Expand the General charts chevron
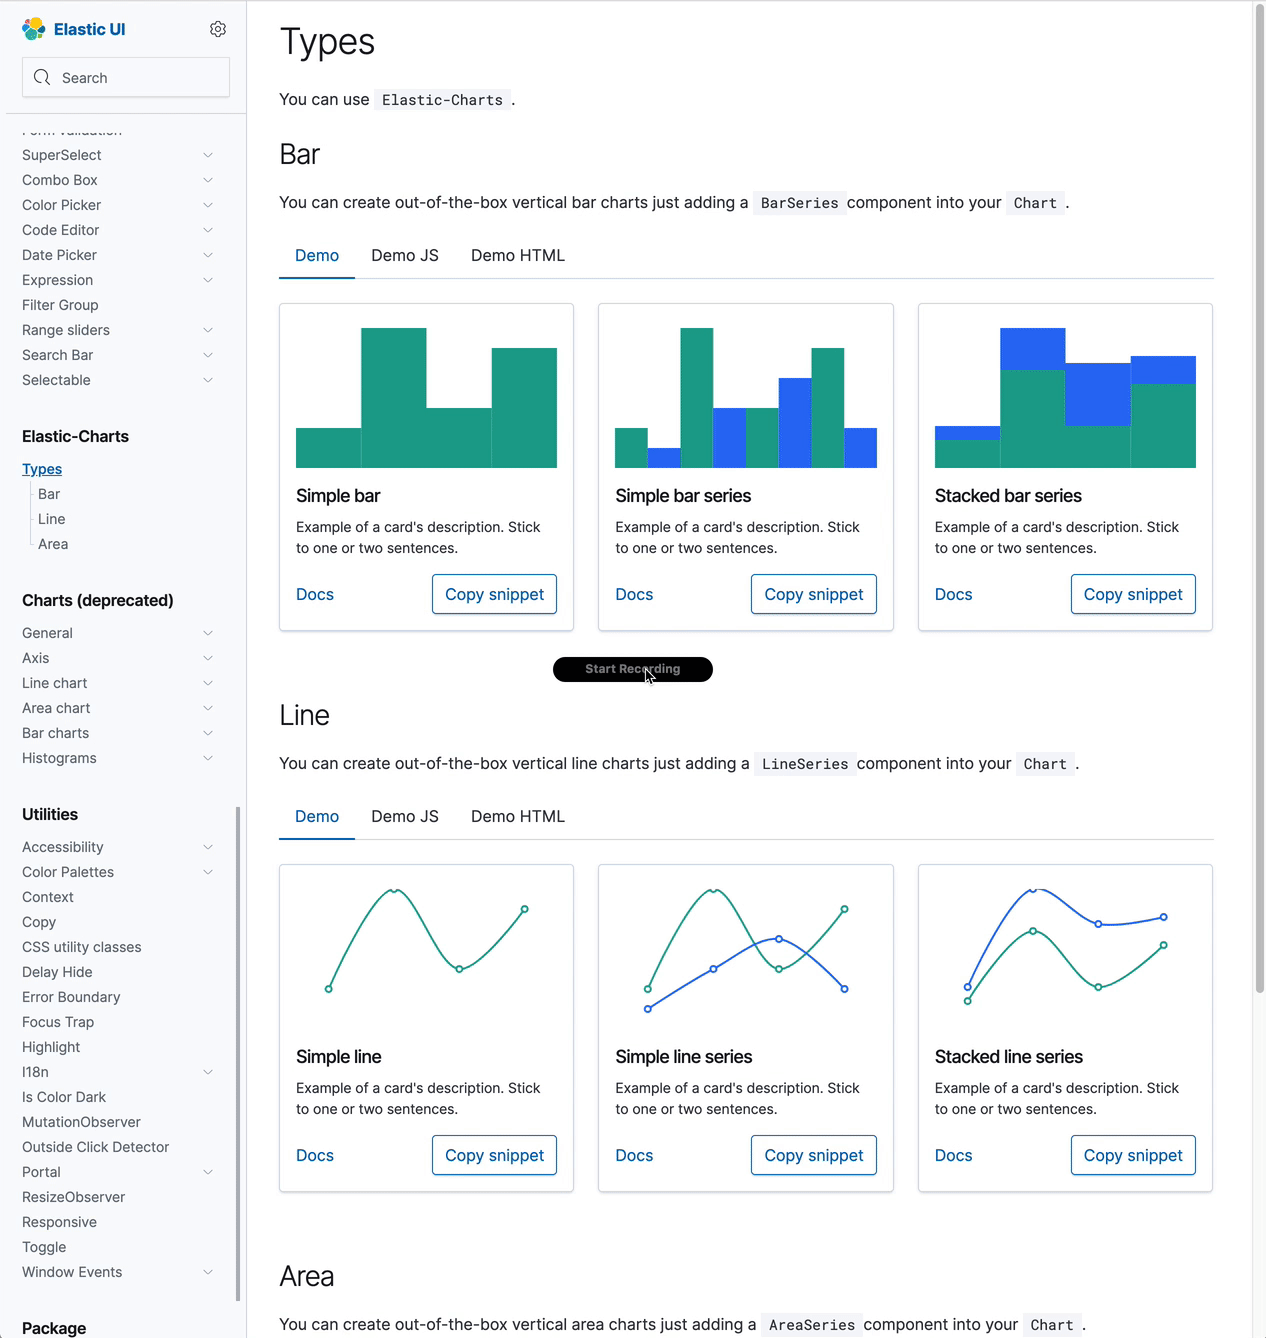This screenshot has width=1266, height=1338. click(208, 633)
